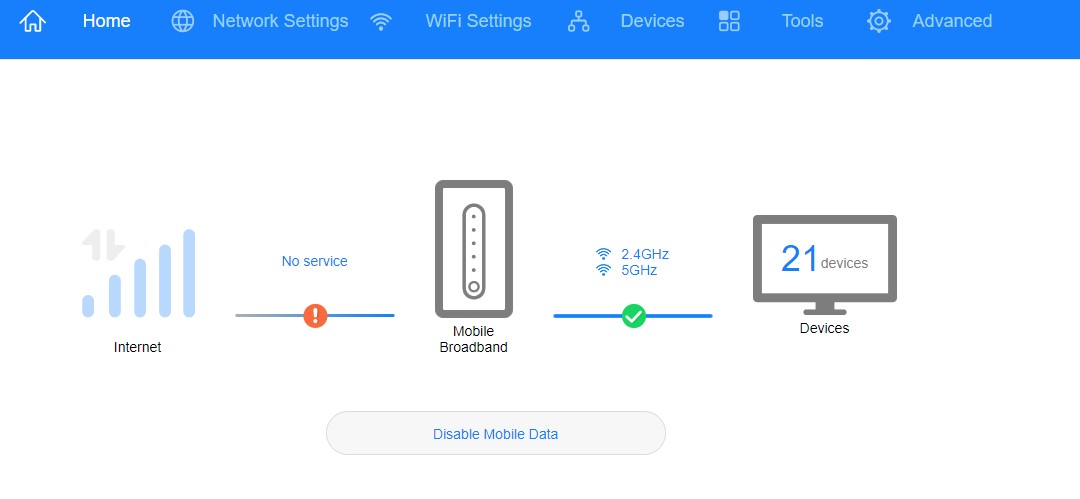Click the orange warning exclamation icon
The height and width of the screenshot is (499, 1080).
(316, 316)
